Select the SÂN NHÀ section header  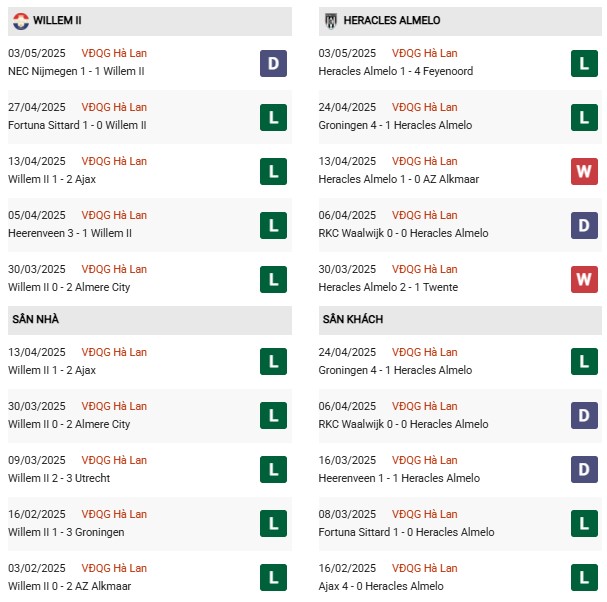coord(35,319)
